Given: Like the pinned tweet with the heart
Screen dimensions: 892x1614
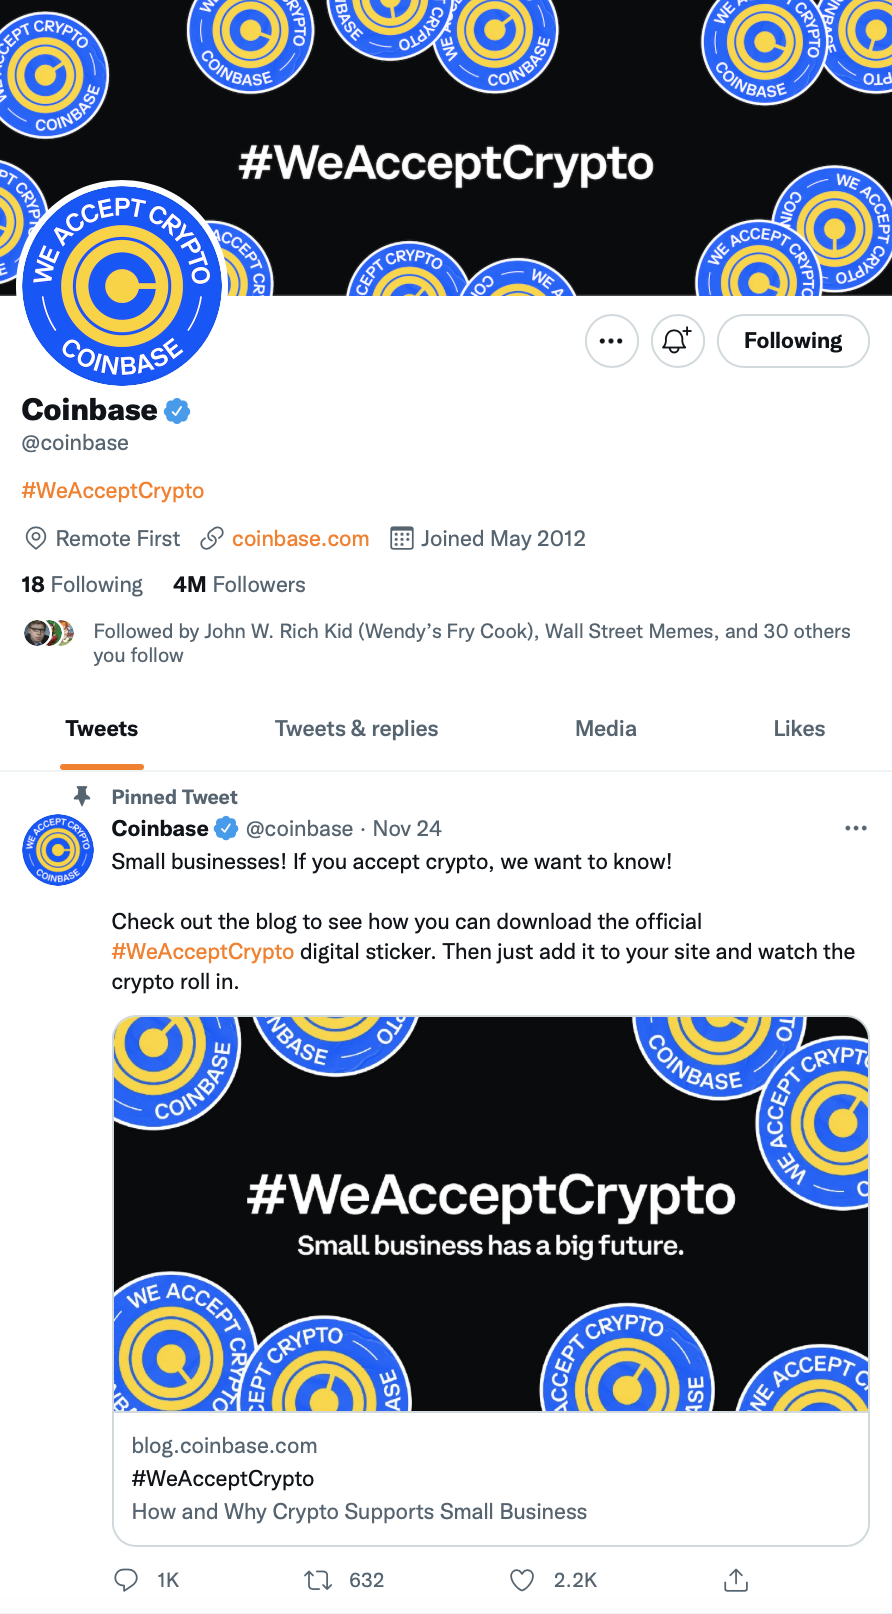Looking at the screenshot, I should pos(522,1580).
